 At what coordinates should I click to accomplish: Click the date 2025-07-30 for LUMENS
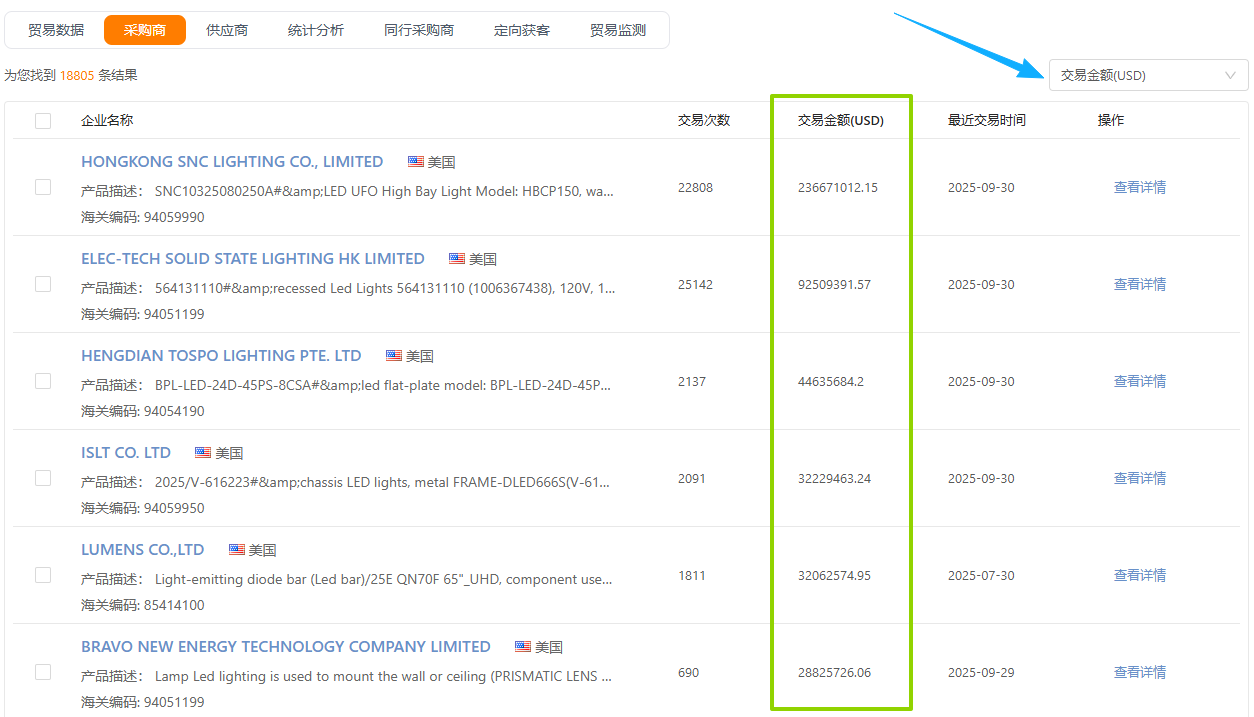(x=981, y=575)
